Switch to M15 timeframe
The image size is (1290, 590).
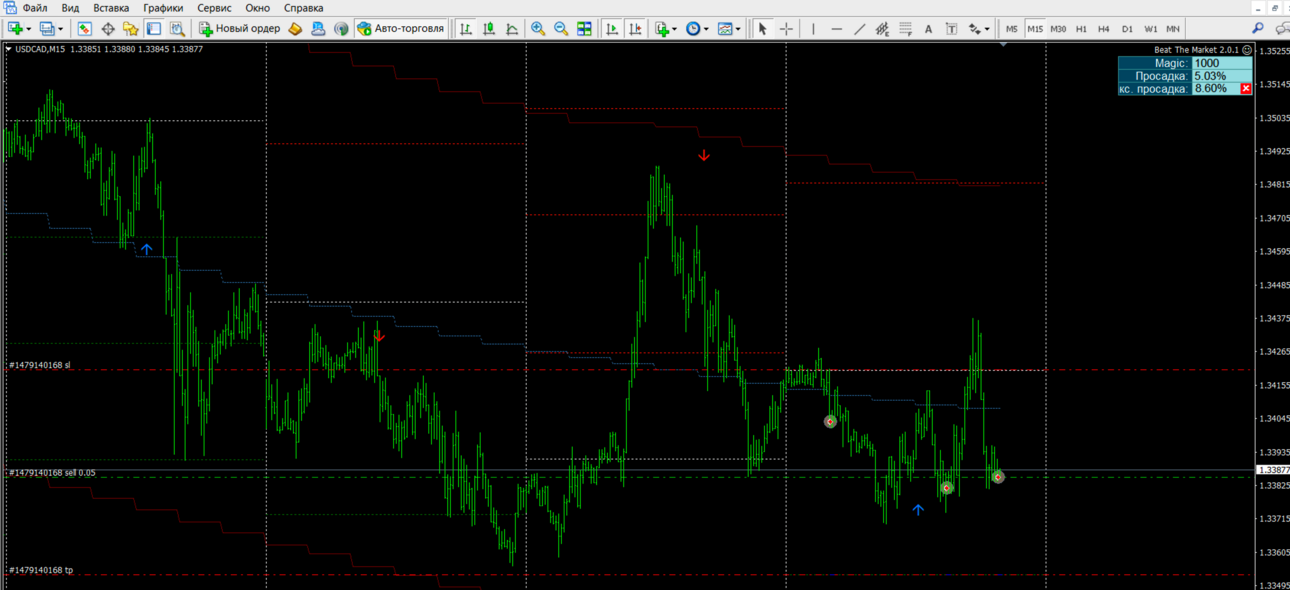(1035, 29)
